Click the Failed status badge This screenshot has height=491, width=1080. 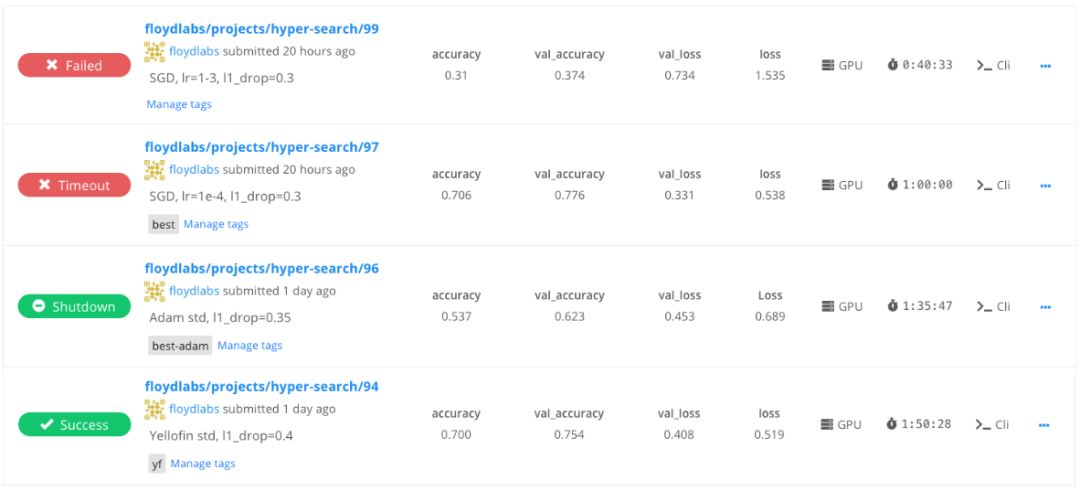click(x=74, y=66)
